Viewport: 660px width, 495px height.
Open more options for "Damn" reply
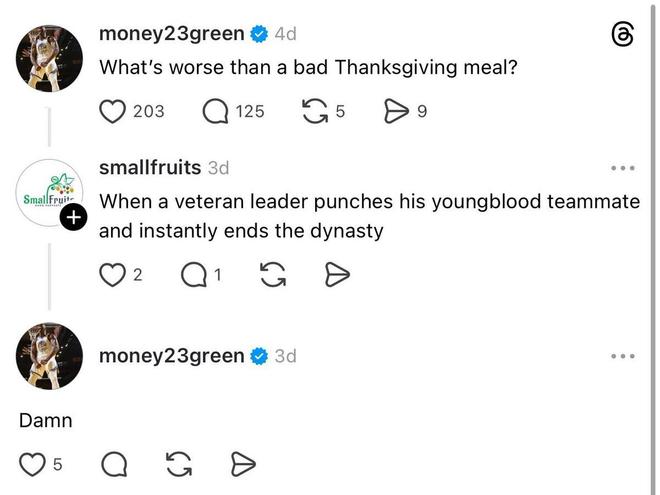(622, 356)
